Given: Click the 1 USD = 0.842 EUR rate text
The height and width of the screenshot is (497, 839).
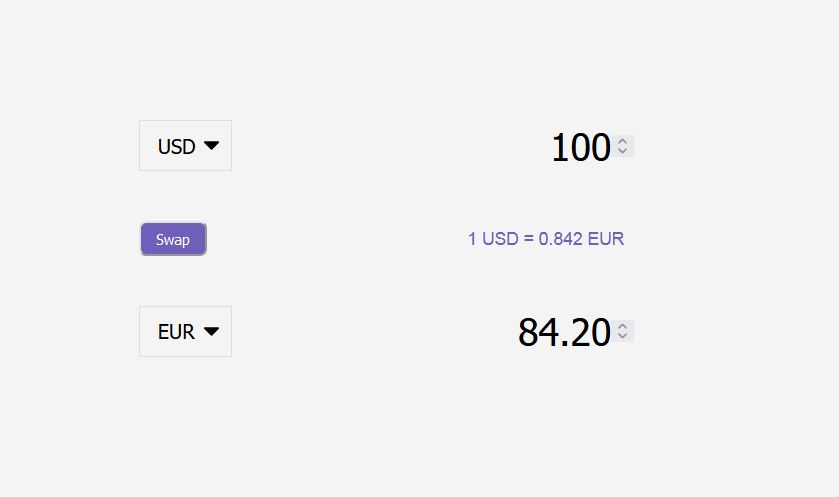Looking at the screenshot, I should point(546,239).
